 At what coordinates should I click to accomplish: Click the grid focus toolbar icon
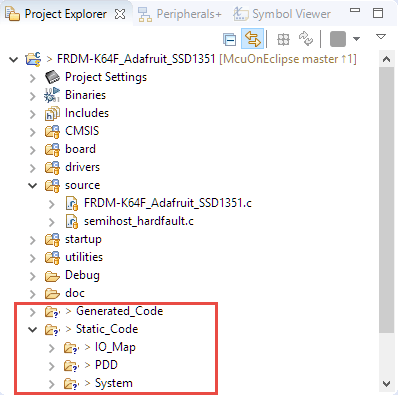(x=283, y=39)
